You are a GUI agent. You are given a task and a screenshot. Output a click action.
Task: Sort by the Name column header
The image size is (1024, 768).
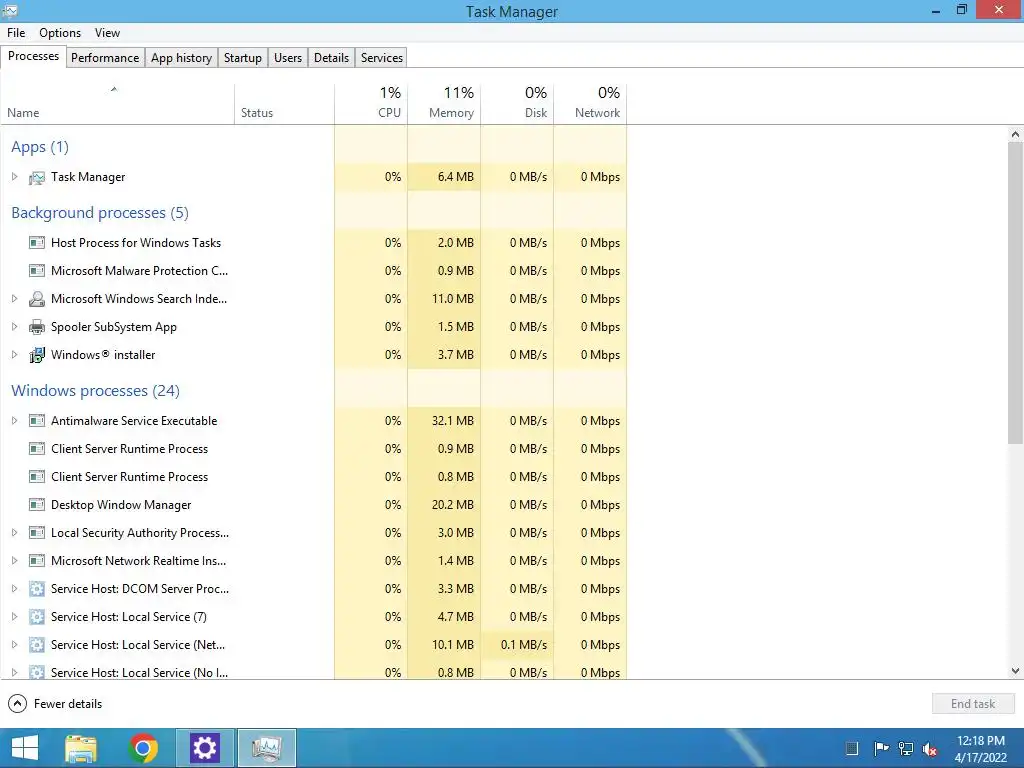pyautogui.click(x=118, y=104)
